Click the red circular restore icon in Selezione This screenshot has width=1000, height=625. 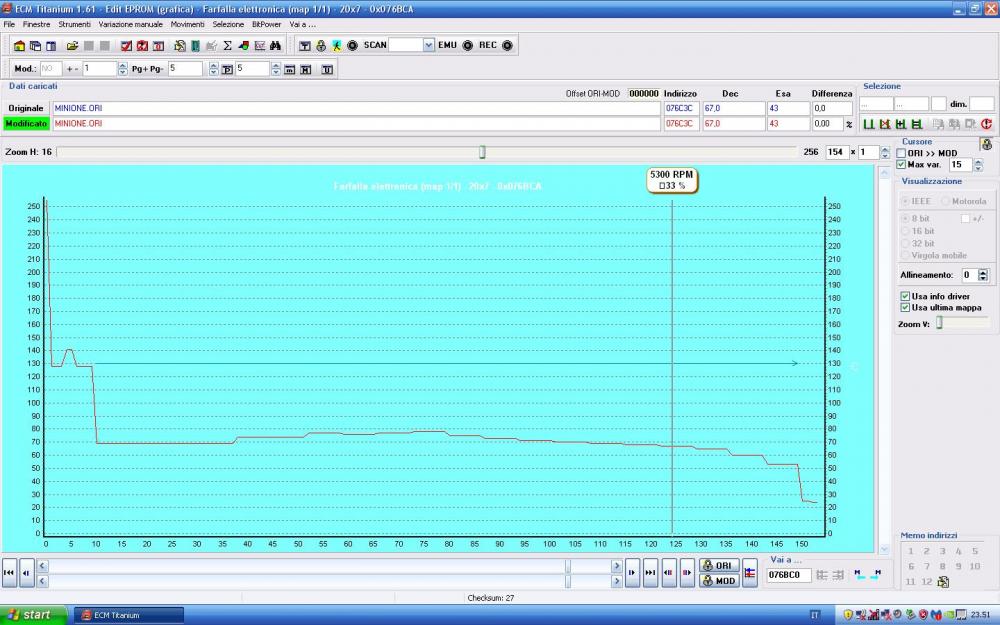coord(986,124)
